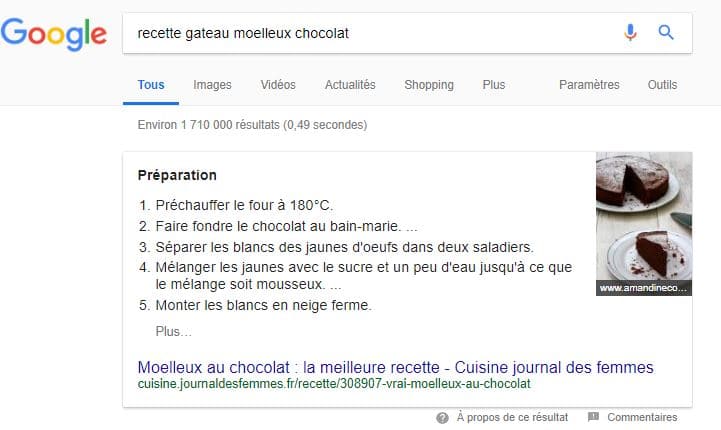Click the cuisine.journaldesfemmes.fr URL

[334, 383]
